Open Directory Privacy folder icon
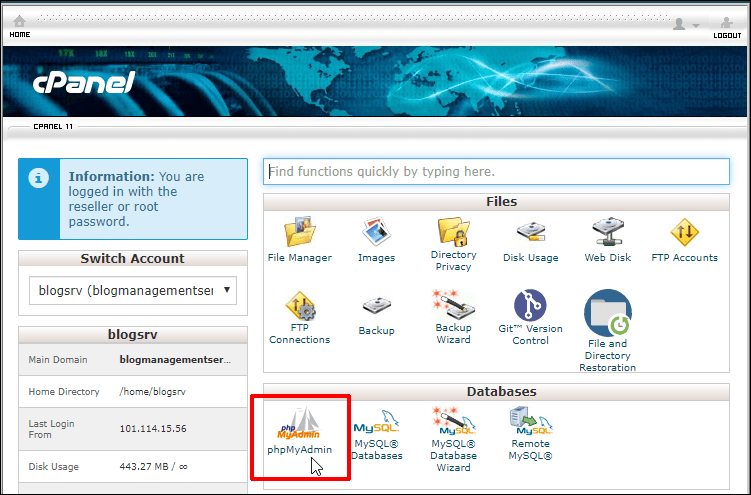This screenshot has height=495, width=751. point(453,232)
